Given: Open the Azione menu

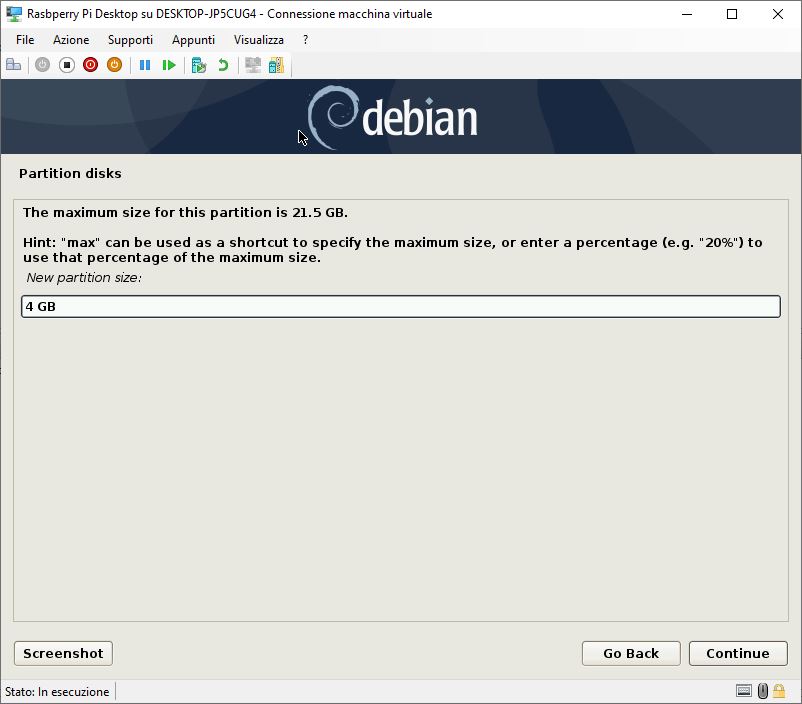Looking at the screenshot, I should [x=71, y=40].
